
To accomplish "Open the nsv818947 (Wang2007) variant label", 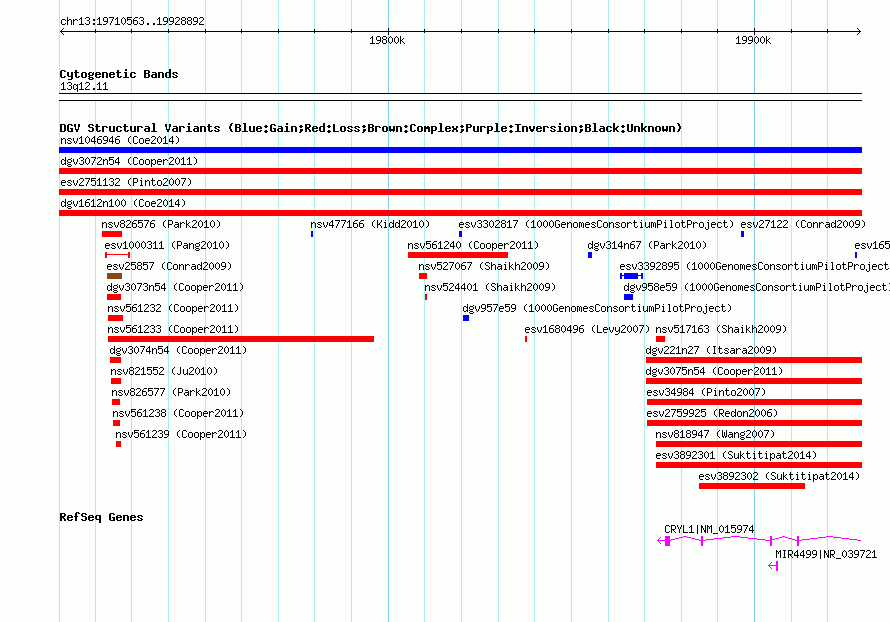I will 715,434.
